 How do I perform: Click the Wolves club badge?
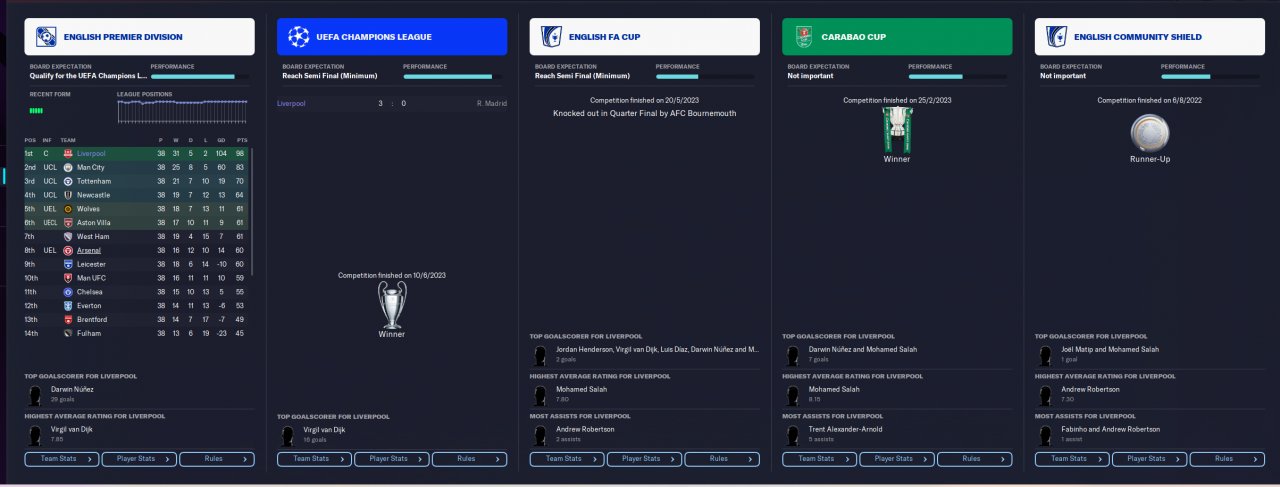coord(68,208)
